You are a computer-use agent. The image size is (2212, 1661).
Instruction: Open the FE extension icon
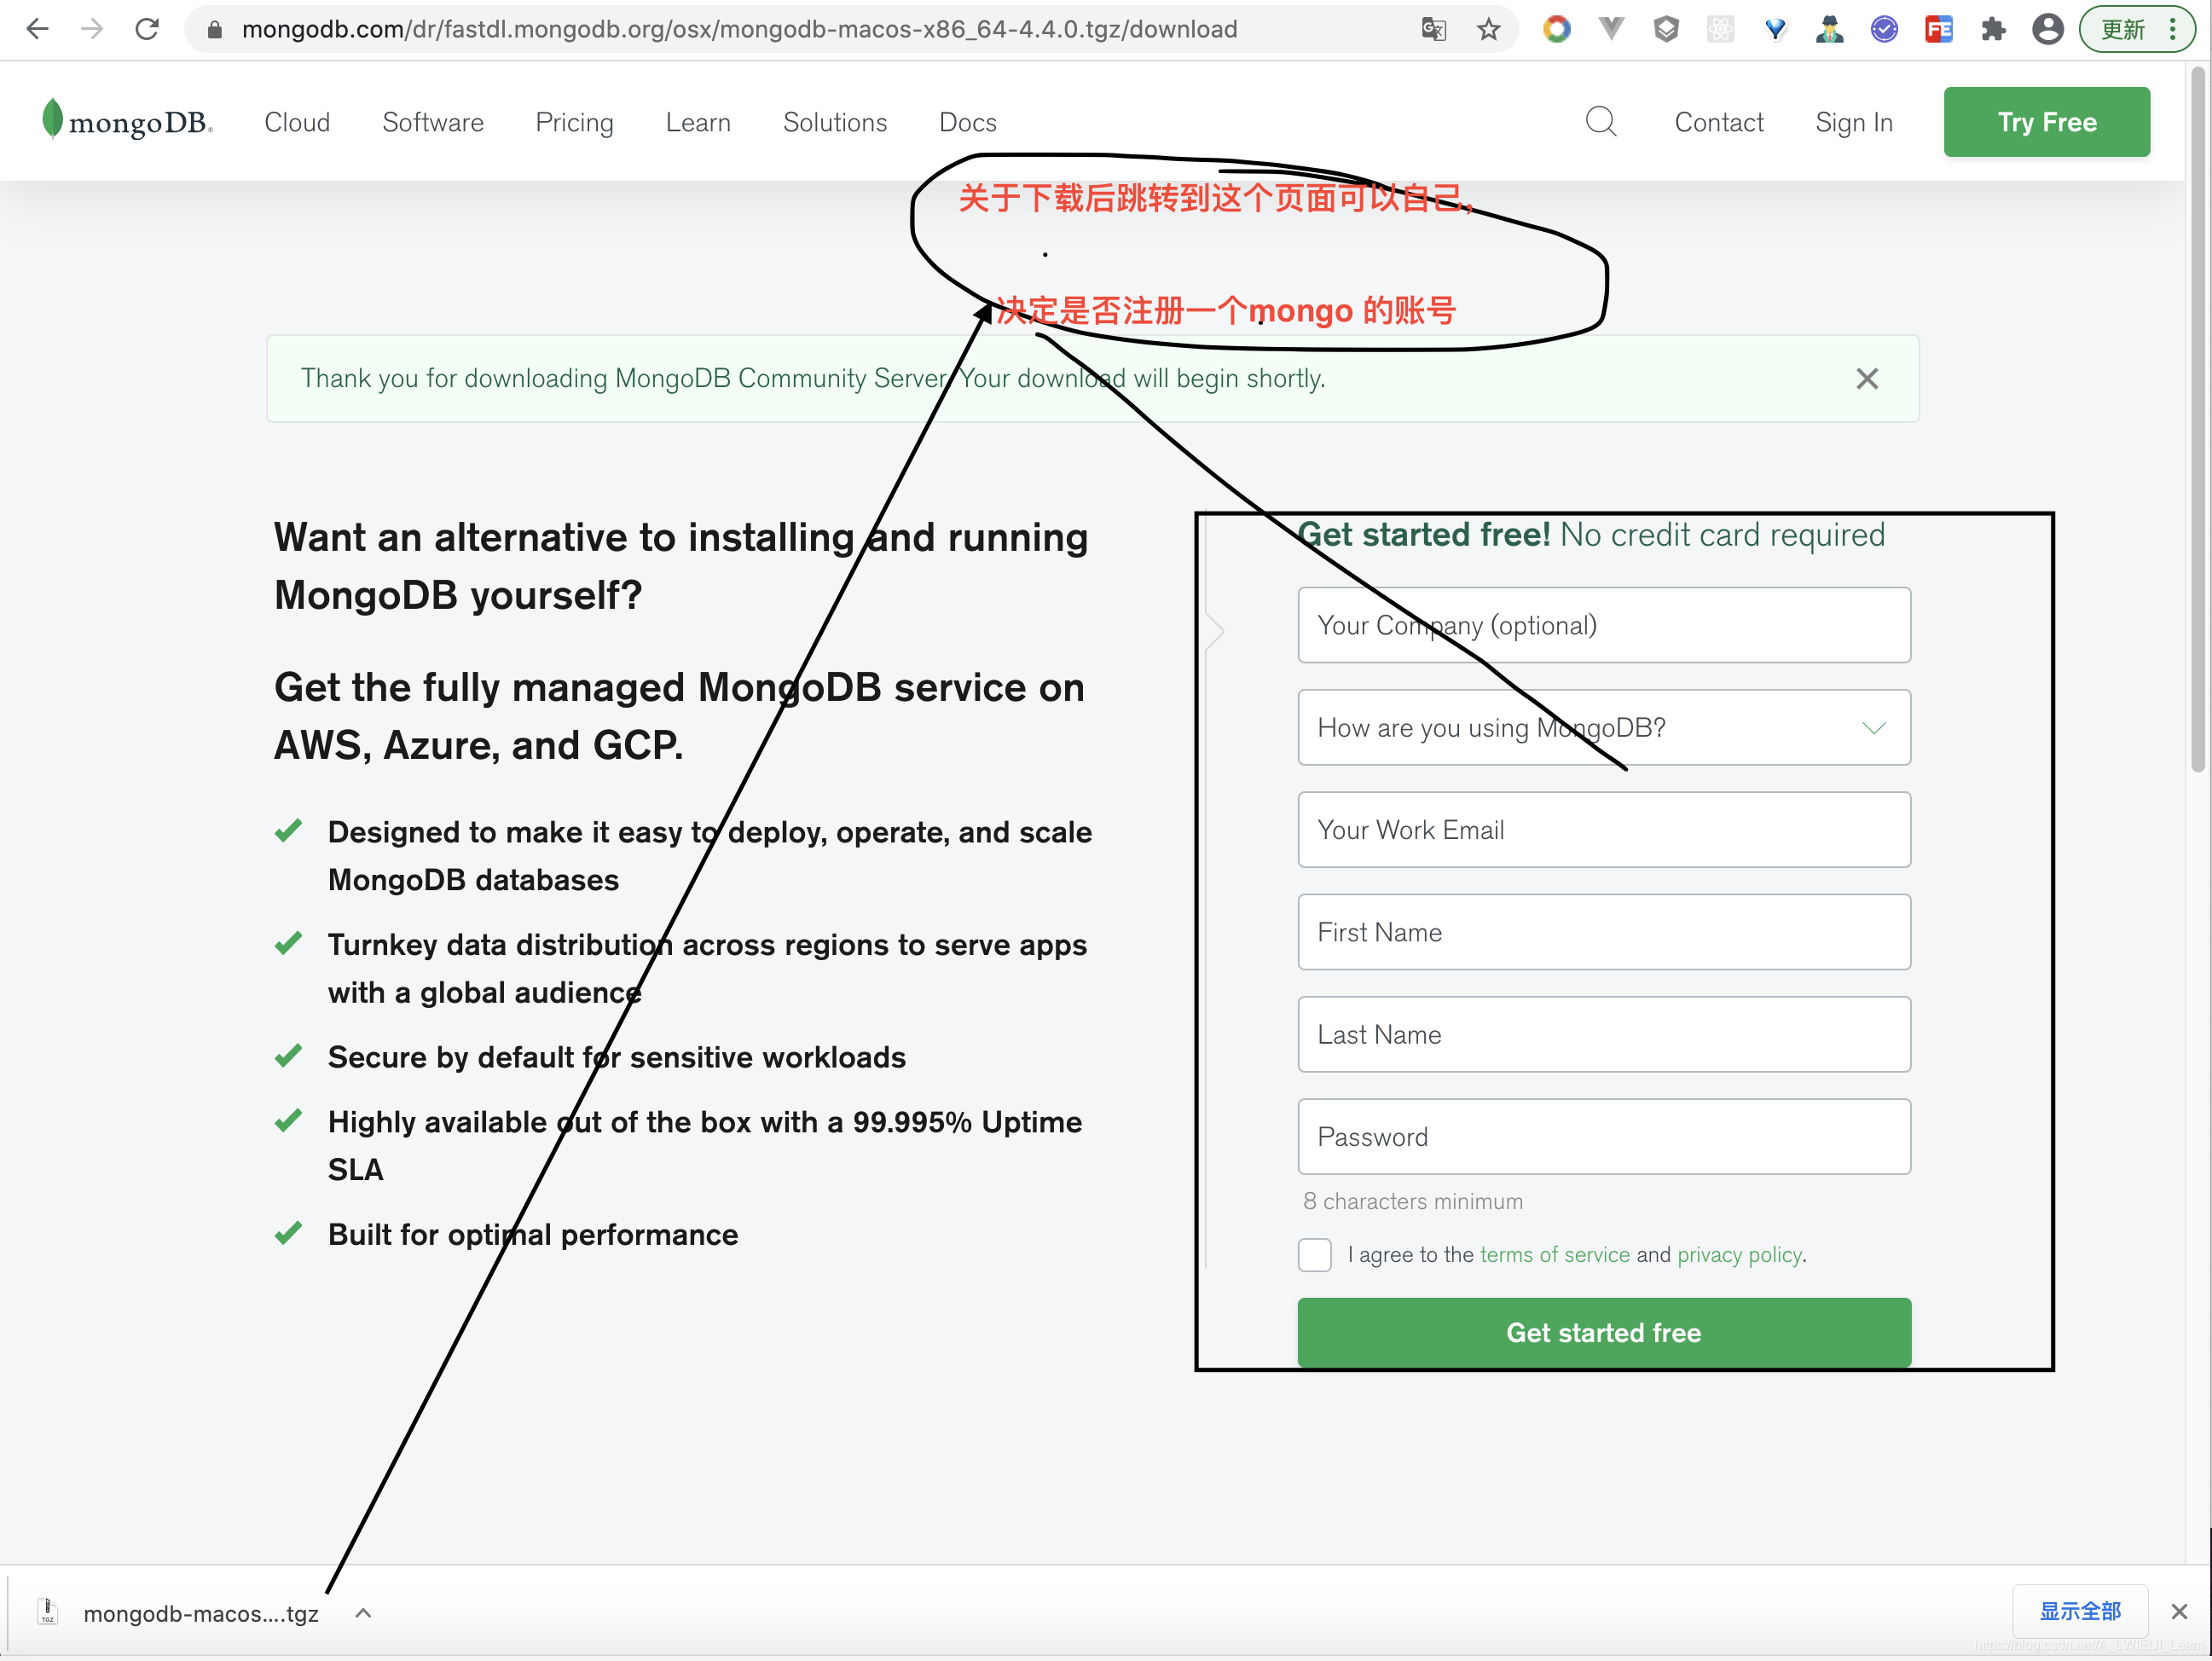tap(1940, 29)
